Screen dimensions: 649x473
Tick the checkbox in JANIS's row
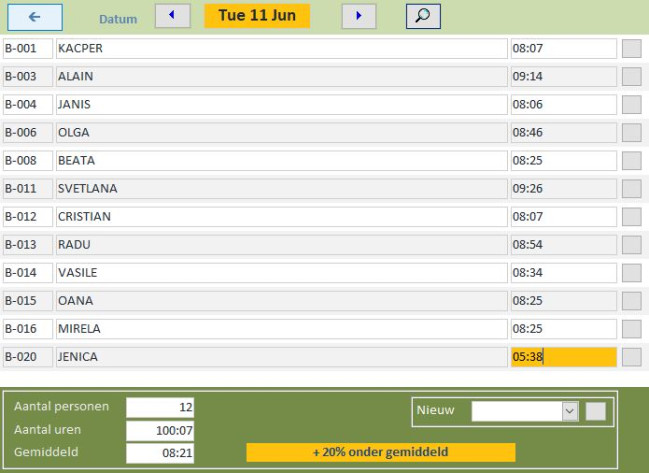[x=632, y=105]
